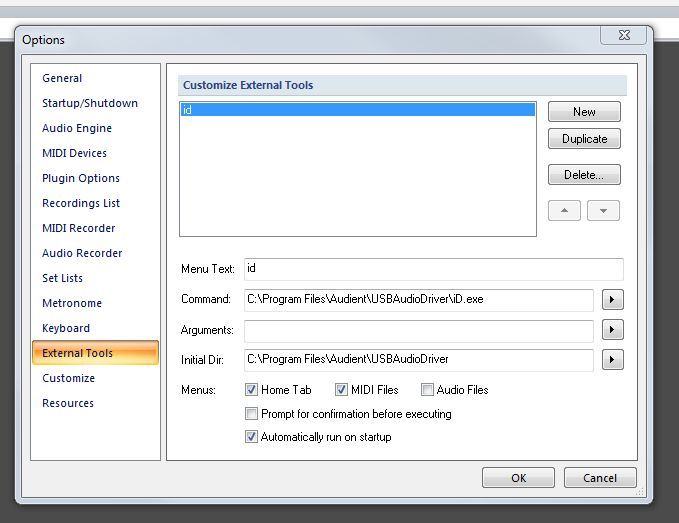
Task: Open Command field browse arrow menu
Action: (612, 300)
